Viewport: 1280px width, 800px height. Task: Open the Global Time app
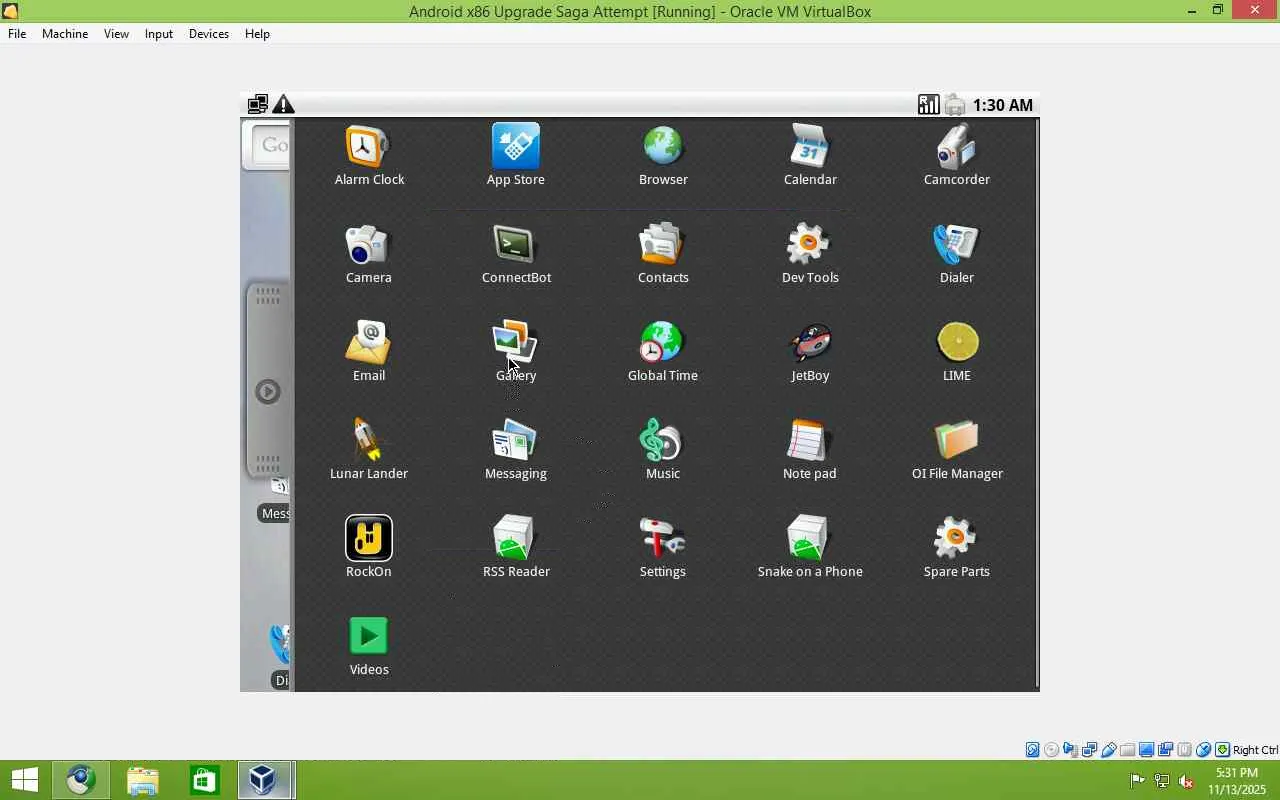(663, 352)
